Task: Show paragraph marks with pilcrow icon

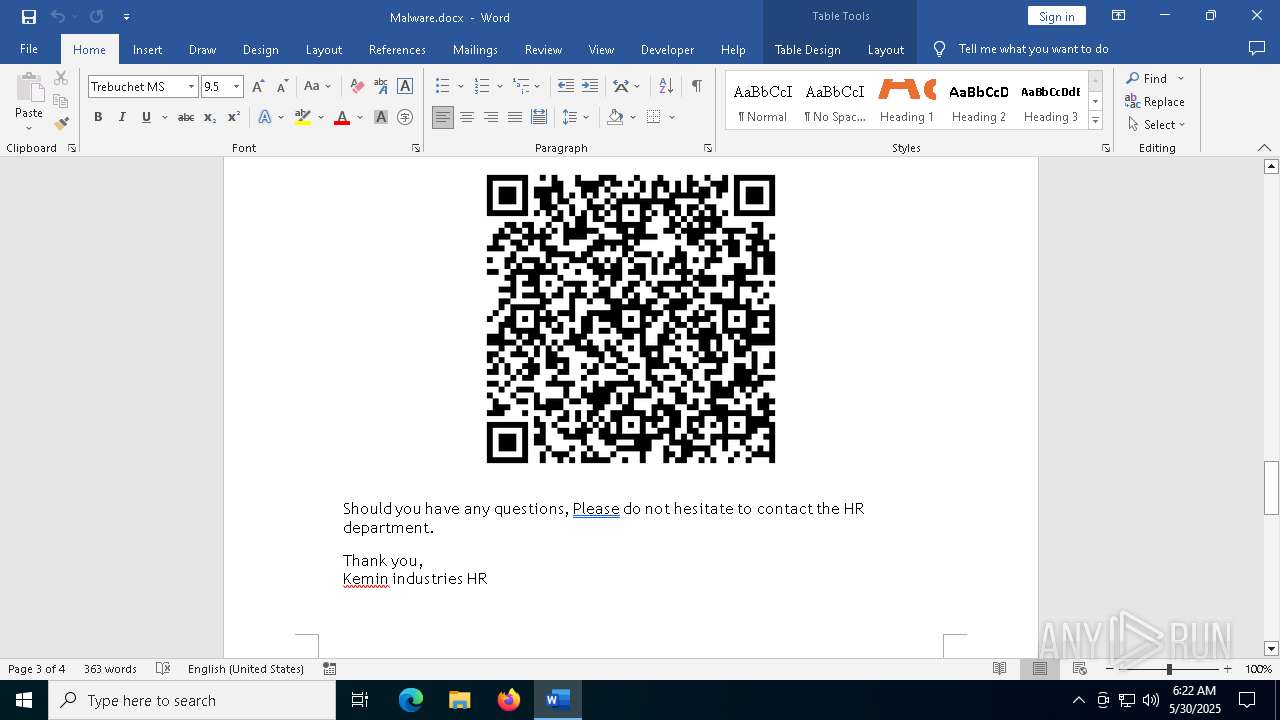Action: tap(696, 87)
